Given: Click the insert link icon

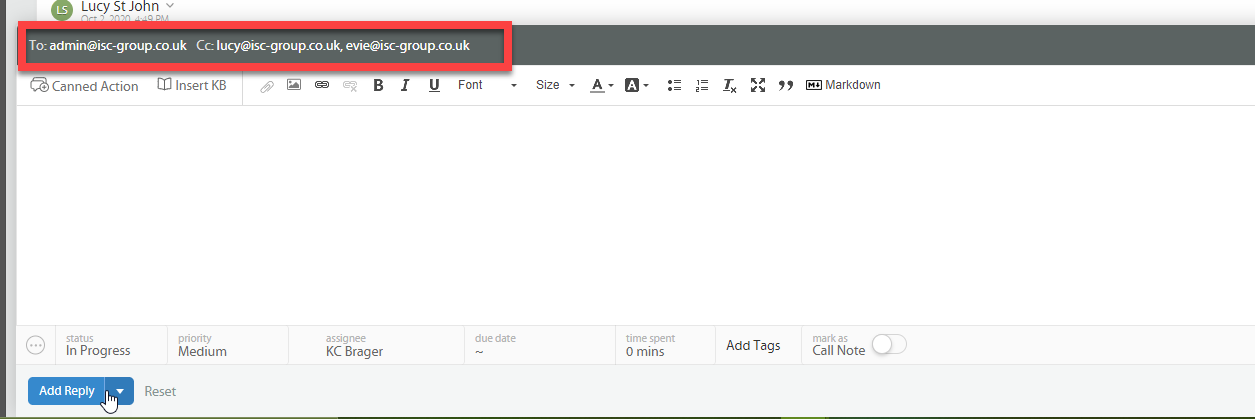Looking at the screenshot, I should (322, 85).
